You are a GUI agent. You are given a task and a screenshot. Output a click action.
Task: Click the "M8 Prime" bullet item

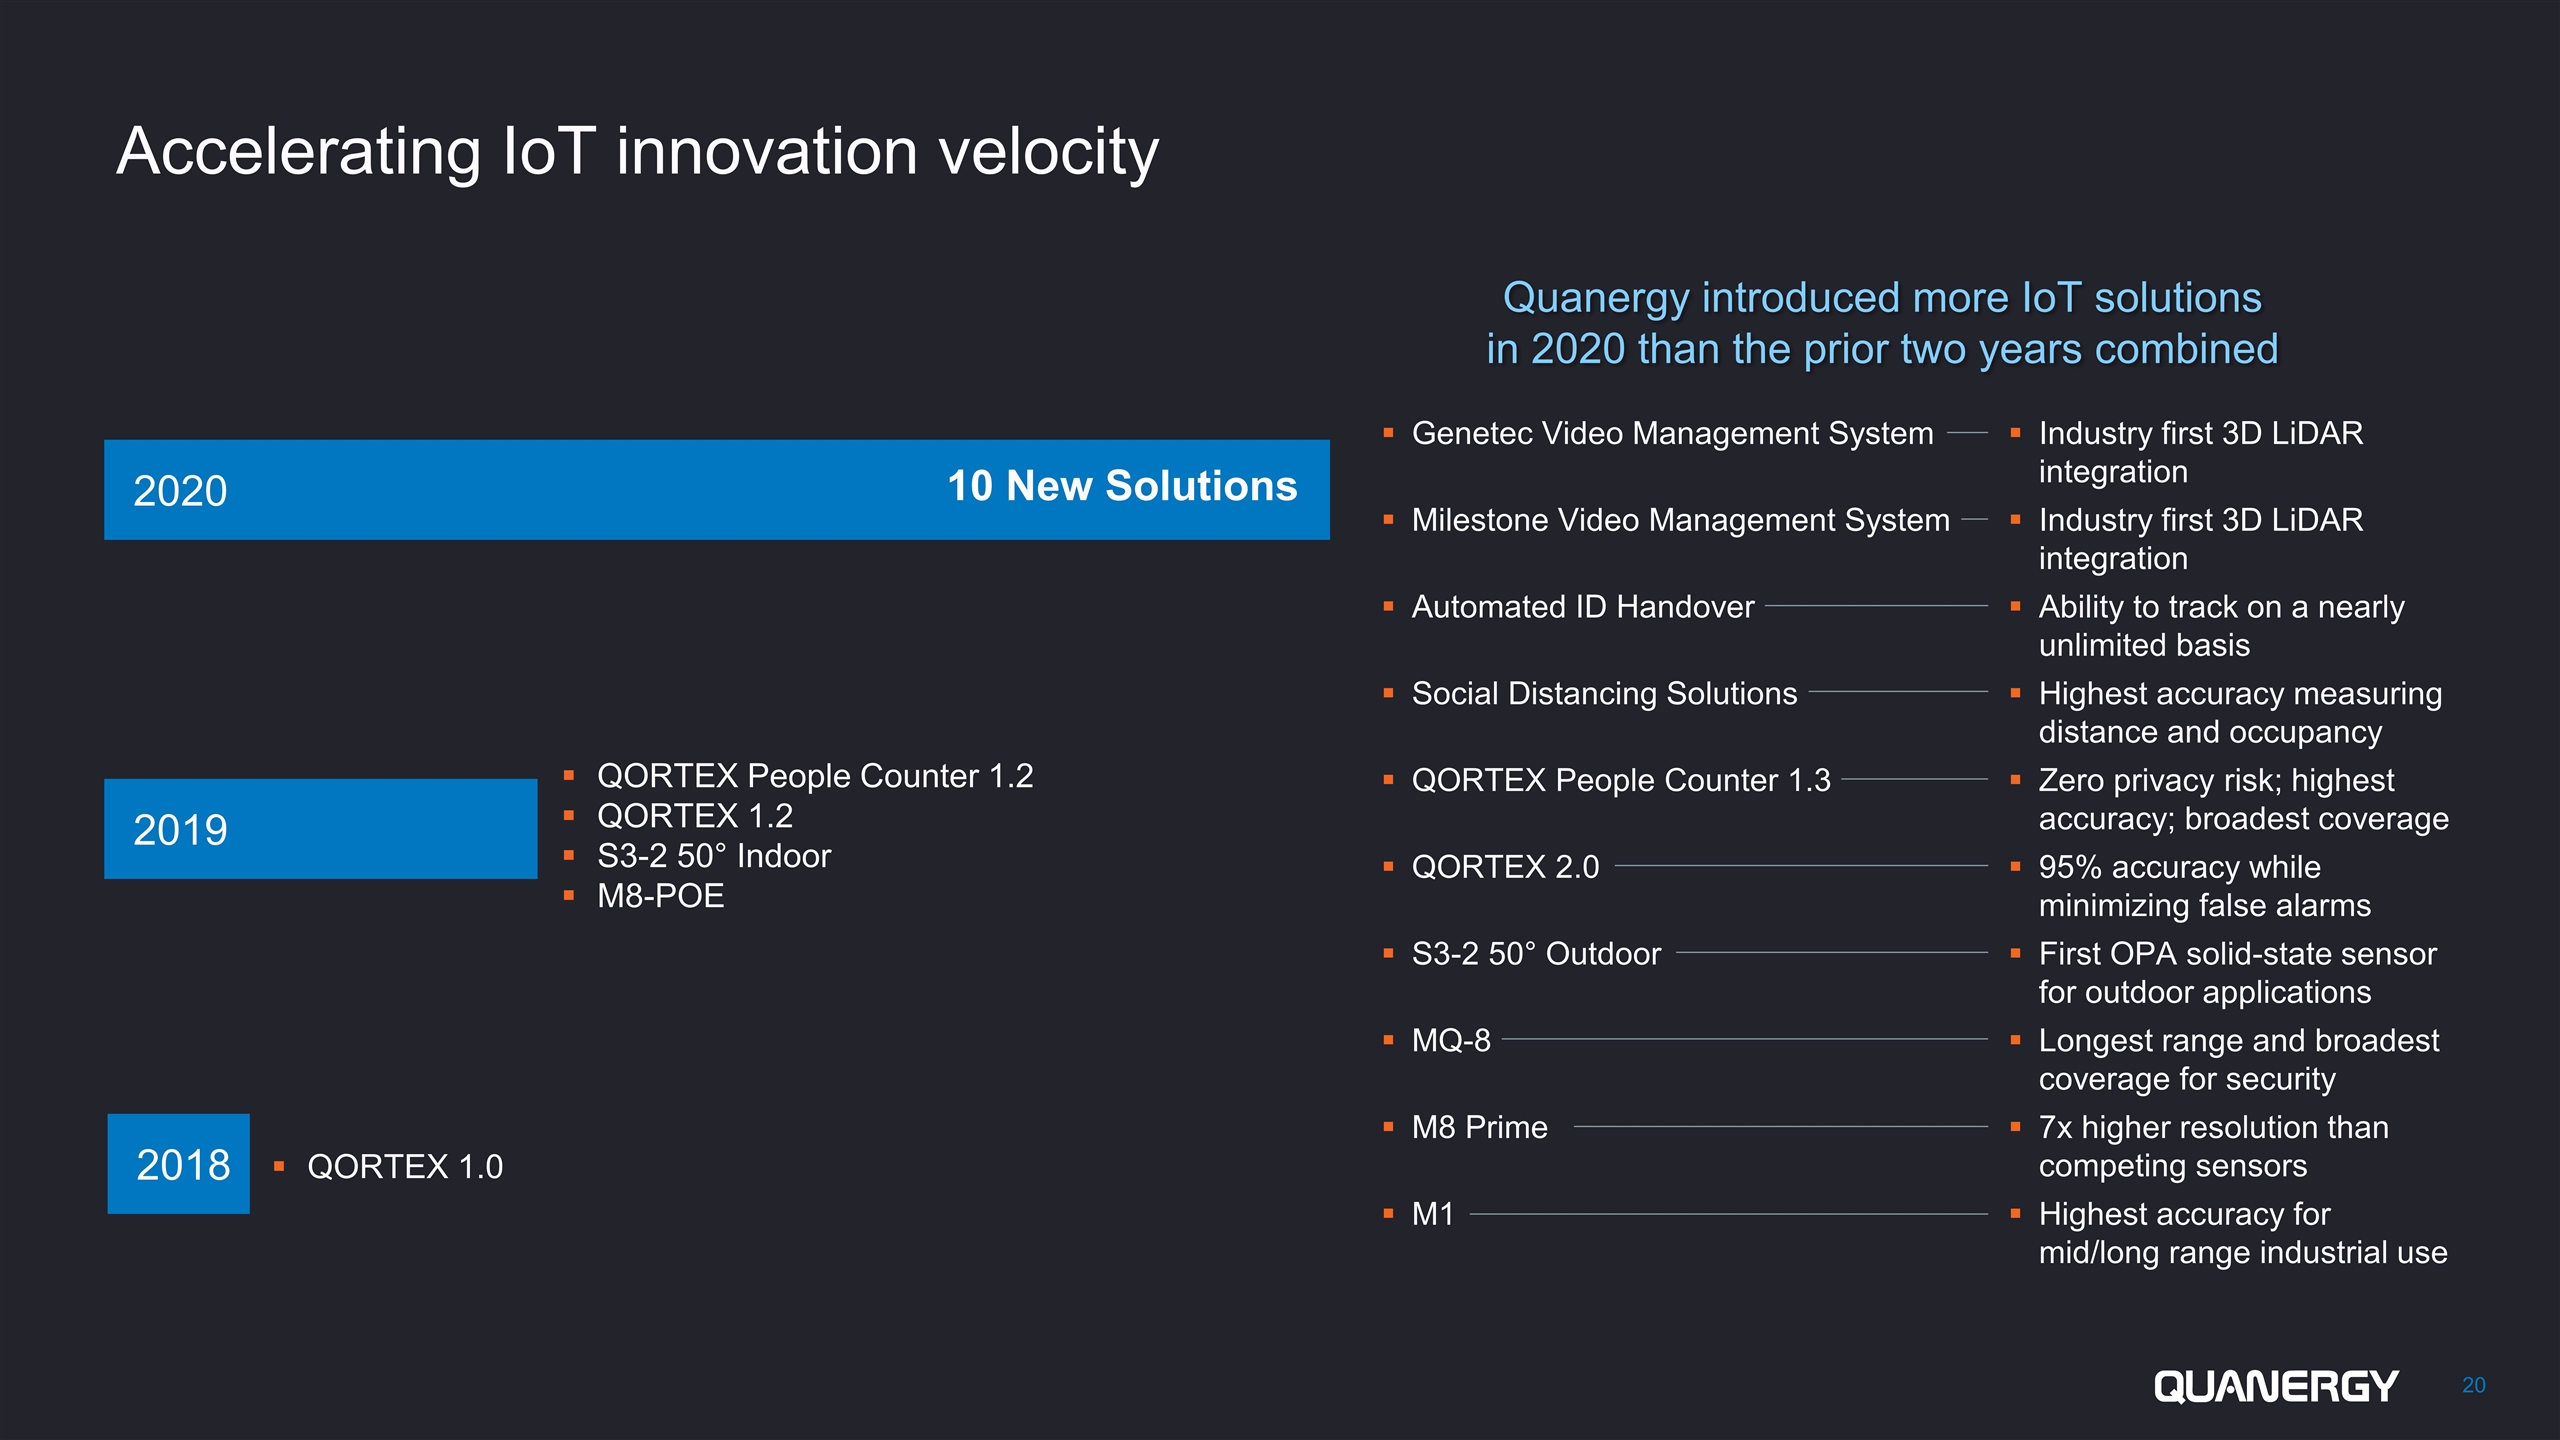pyautogui.click(x=1479, y=1128)
